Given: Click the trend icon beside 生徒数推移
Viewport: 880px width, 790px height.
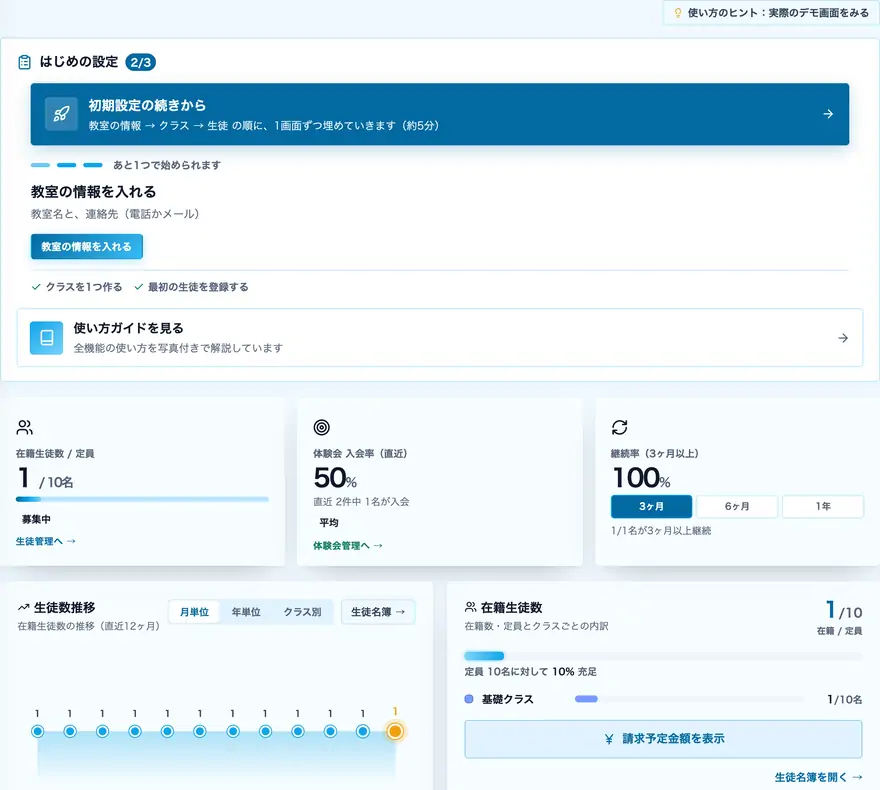Looking at the screenshot, I should point(24,607).
